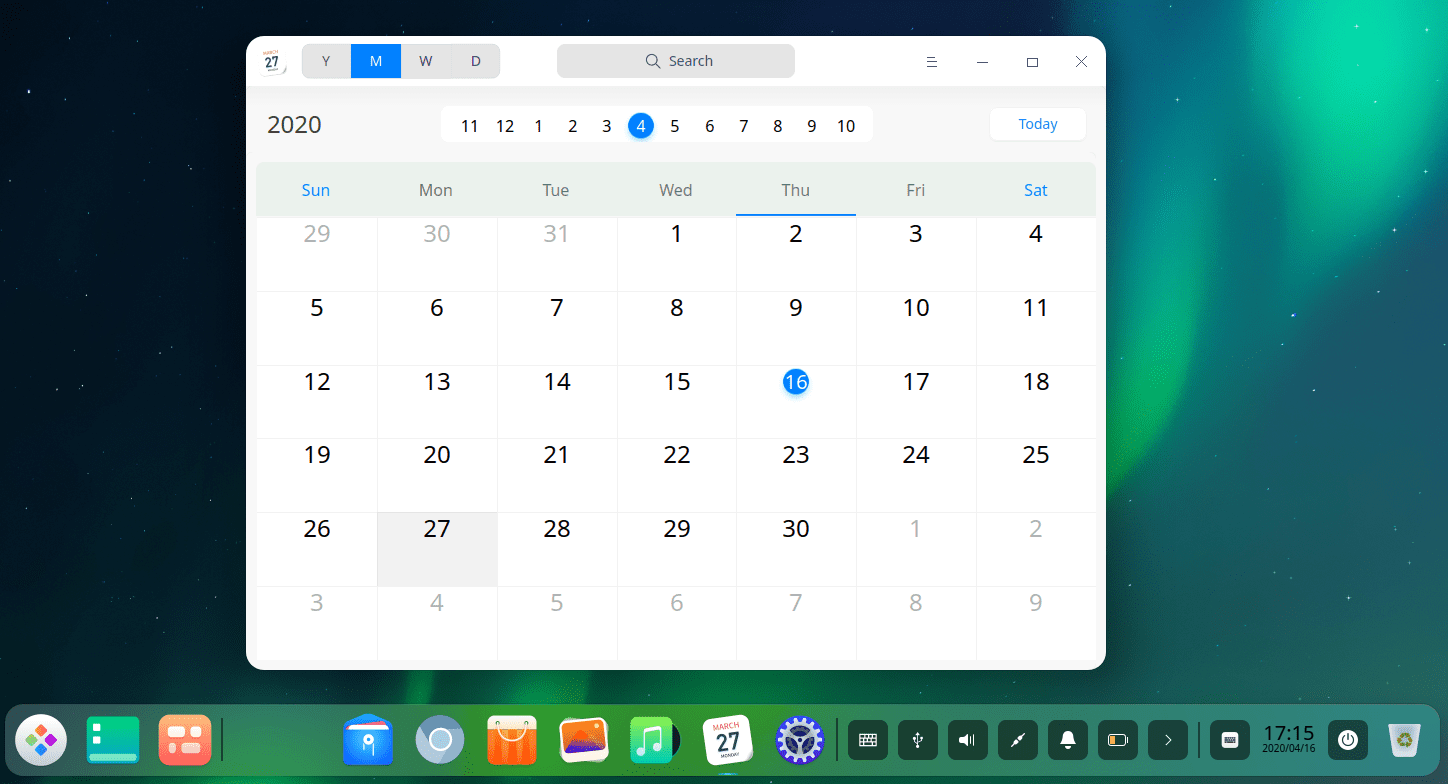This screenshot has height=784, width=1448.
Task: Open the calendar hamburger menu
Action: click(932, 62)
